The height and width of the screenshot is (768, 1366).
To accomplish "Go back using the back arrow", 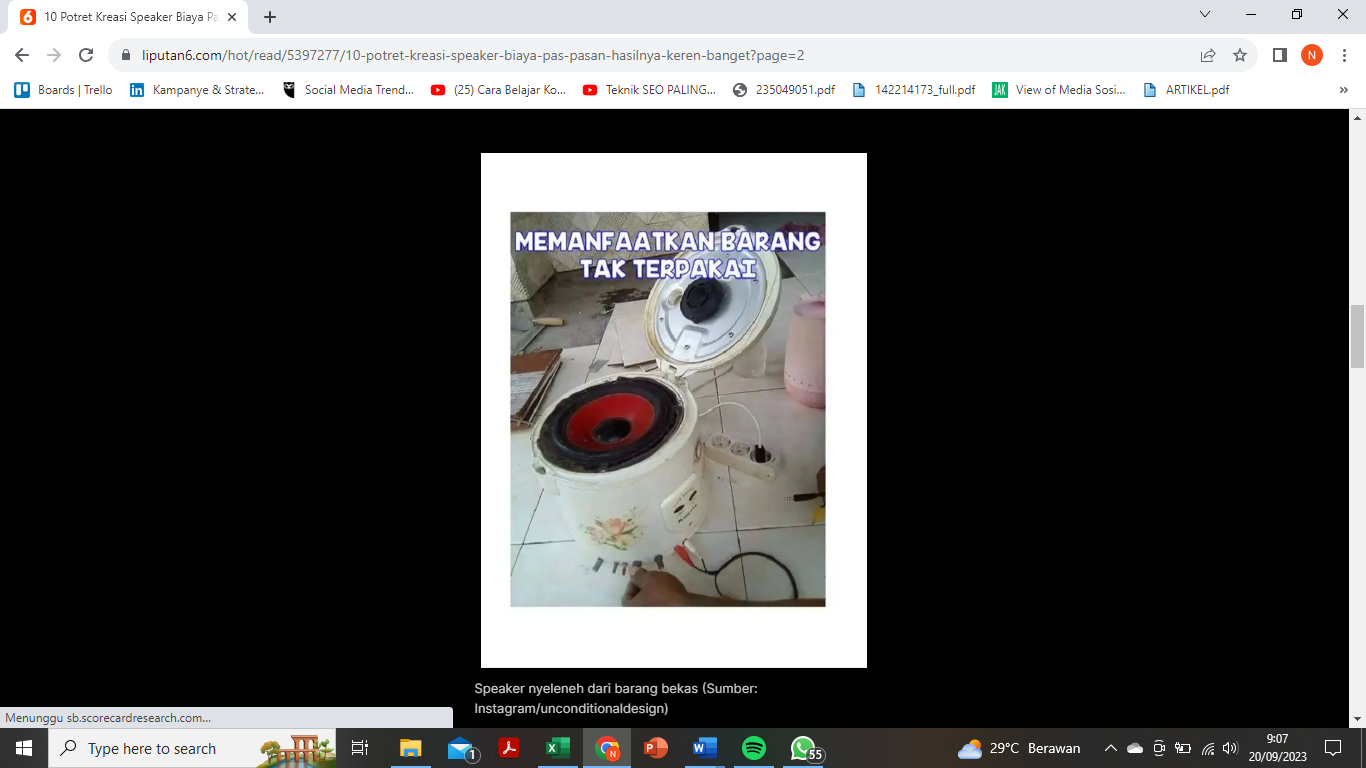I will (x=22, y=56).
